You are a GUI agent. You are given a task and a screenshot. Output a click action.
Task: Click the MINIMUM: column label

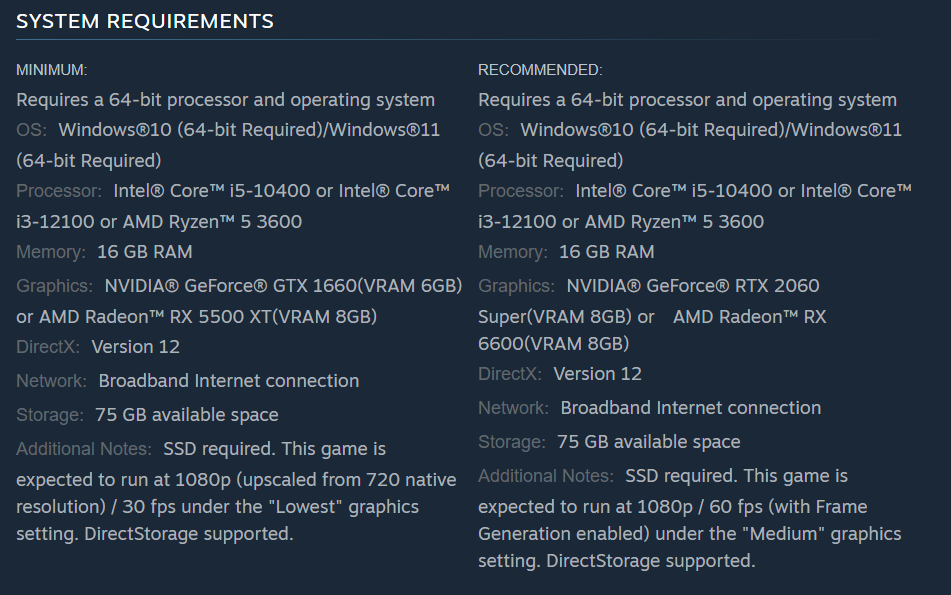point(52,70)
